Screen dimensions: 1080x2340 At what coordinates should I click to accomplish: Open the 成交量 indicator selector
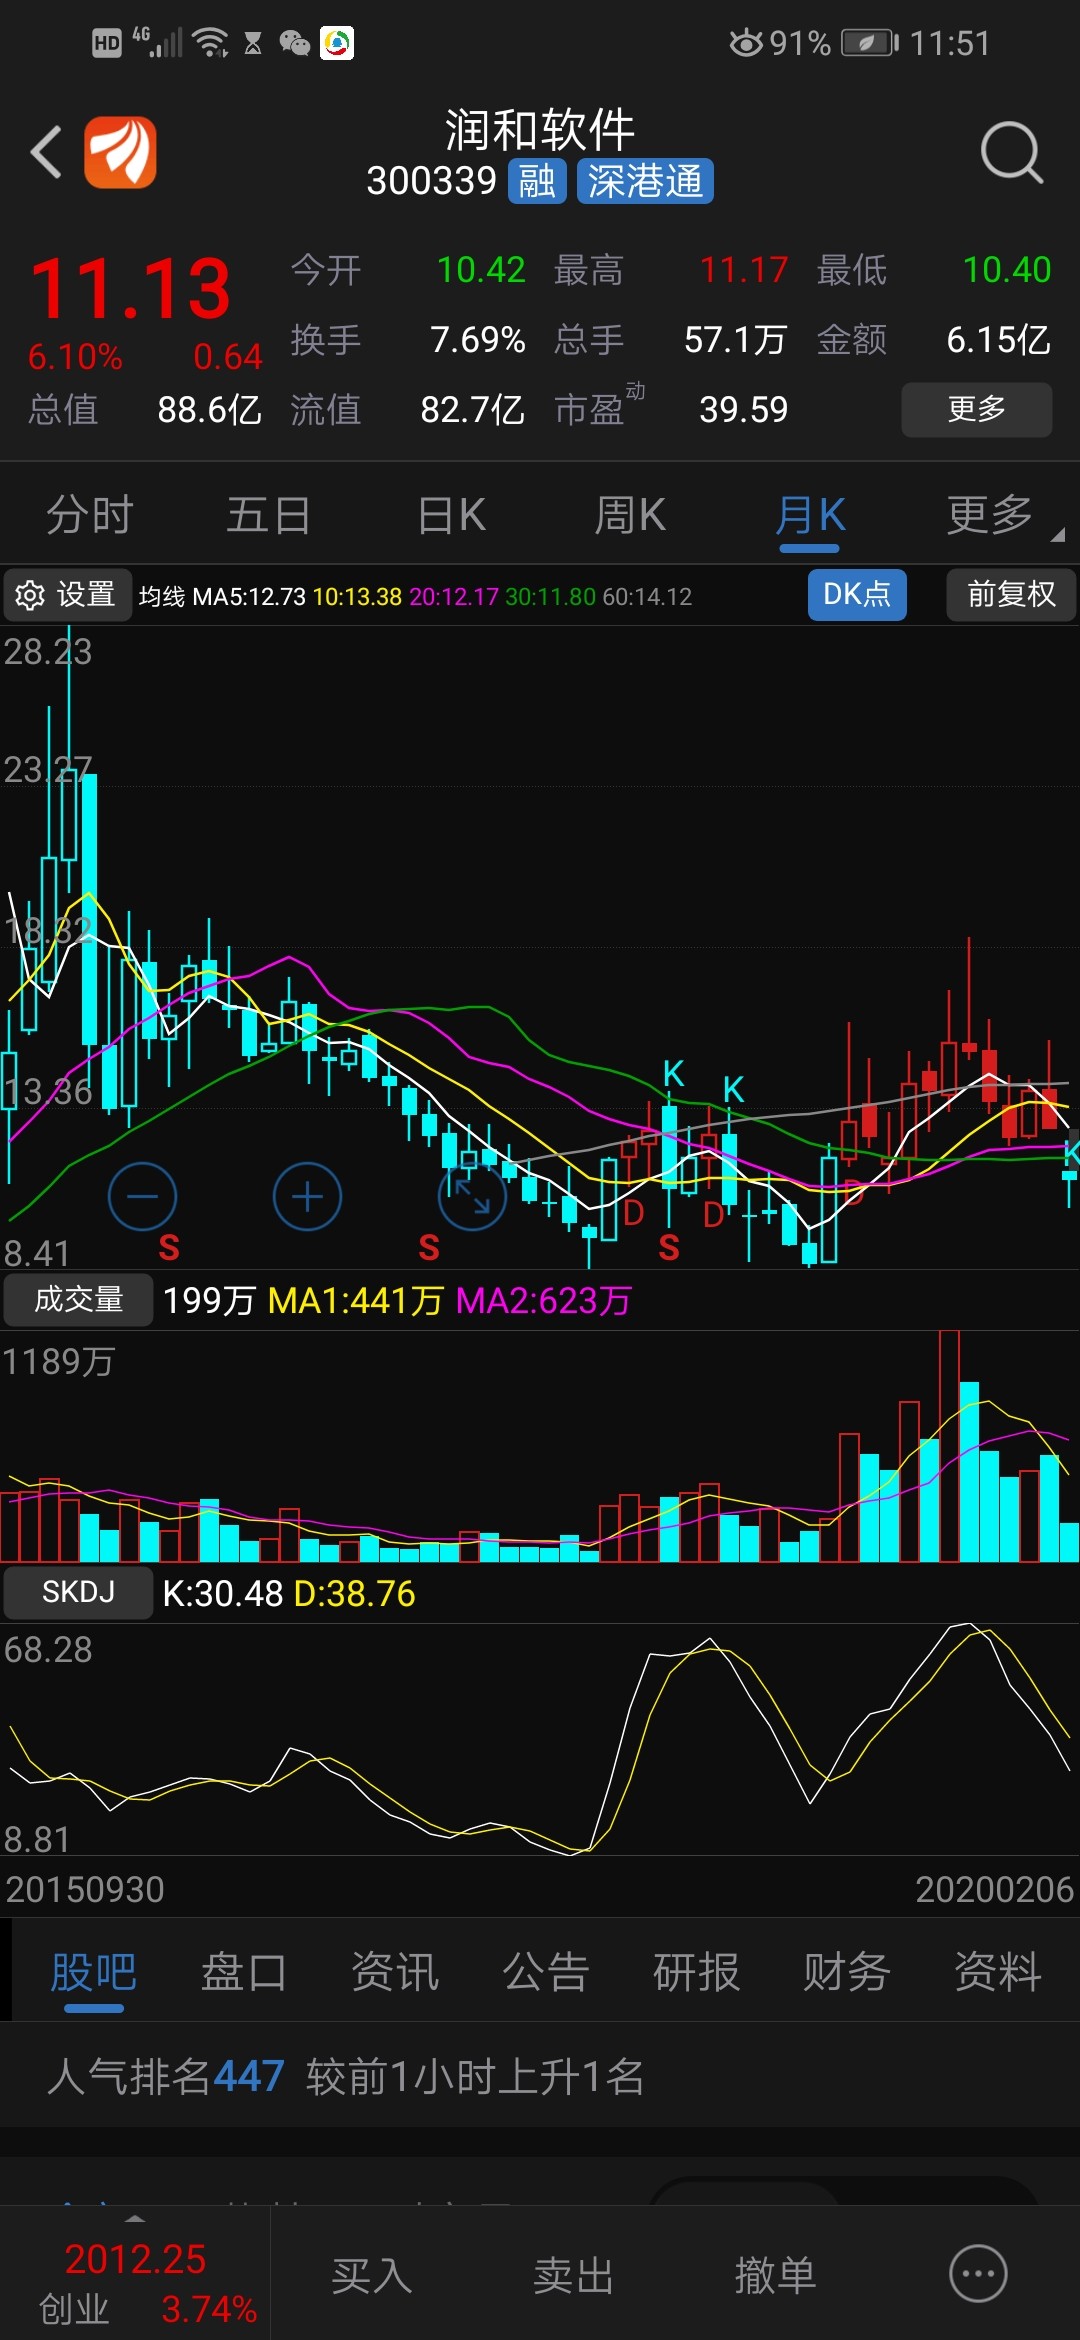78,1300
